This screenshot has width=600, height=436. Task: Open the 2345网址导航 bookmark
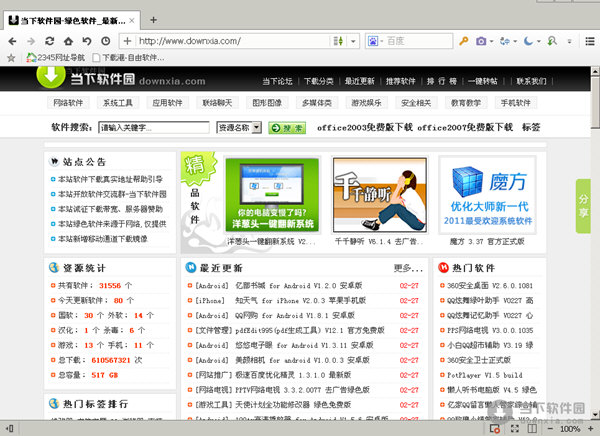(x=55, y=57)
